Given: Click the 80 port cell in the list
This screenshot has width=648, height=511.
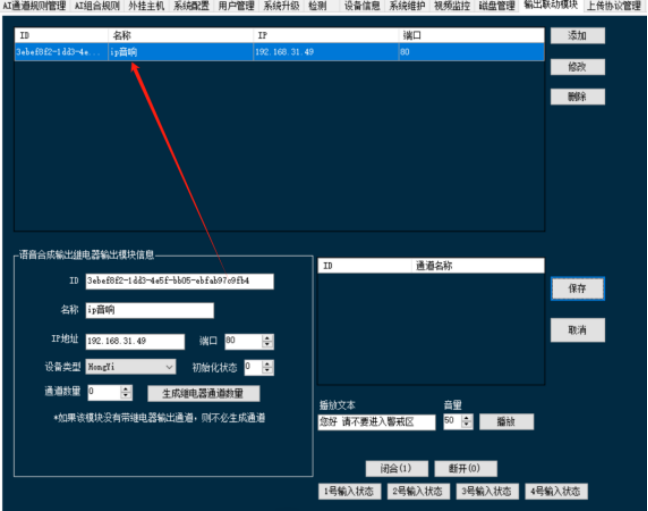Looking at the screenshot, I should tap(472, 52).
